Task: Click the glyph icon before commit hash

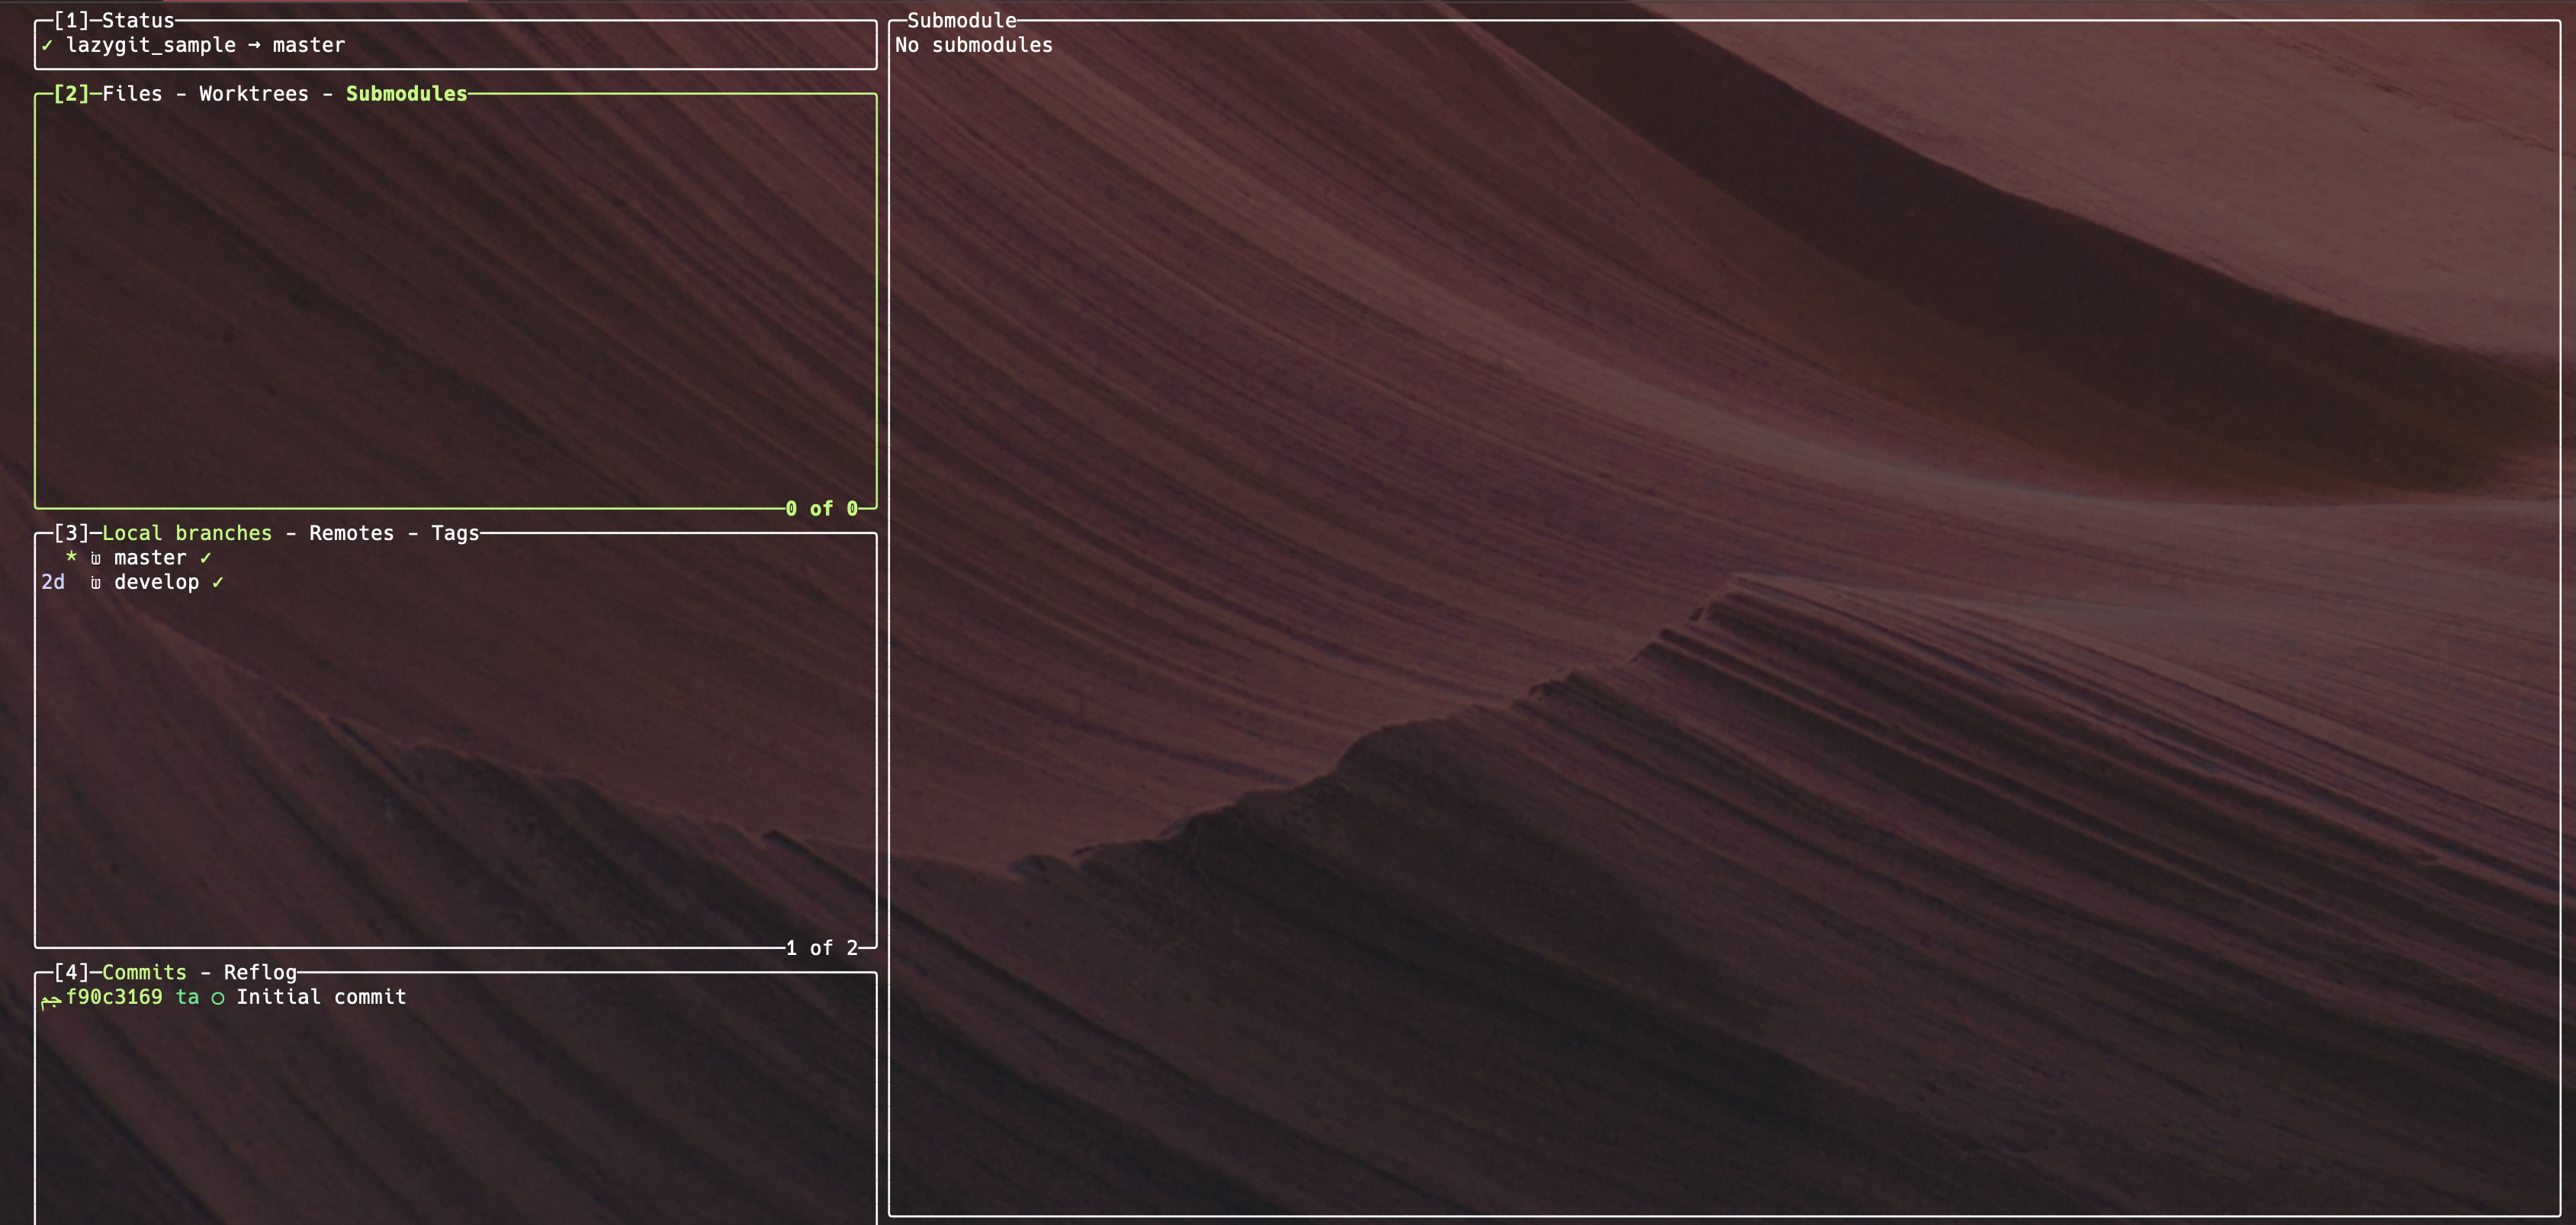Action: click(x=50, y=999)
